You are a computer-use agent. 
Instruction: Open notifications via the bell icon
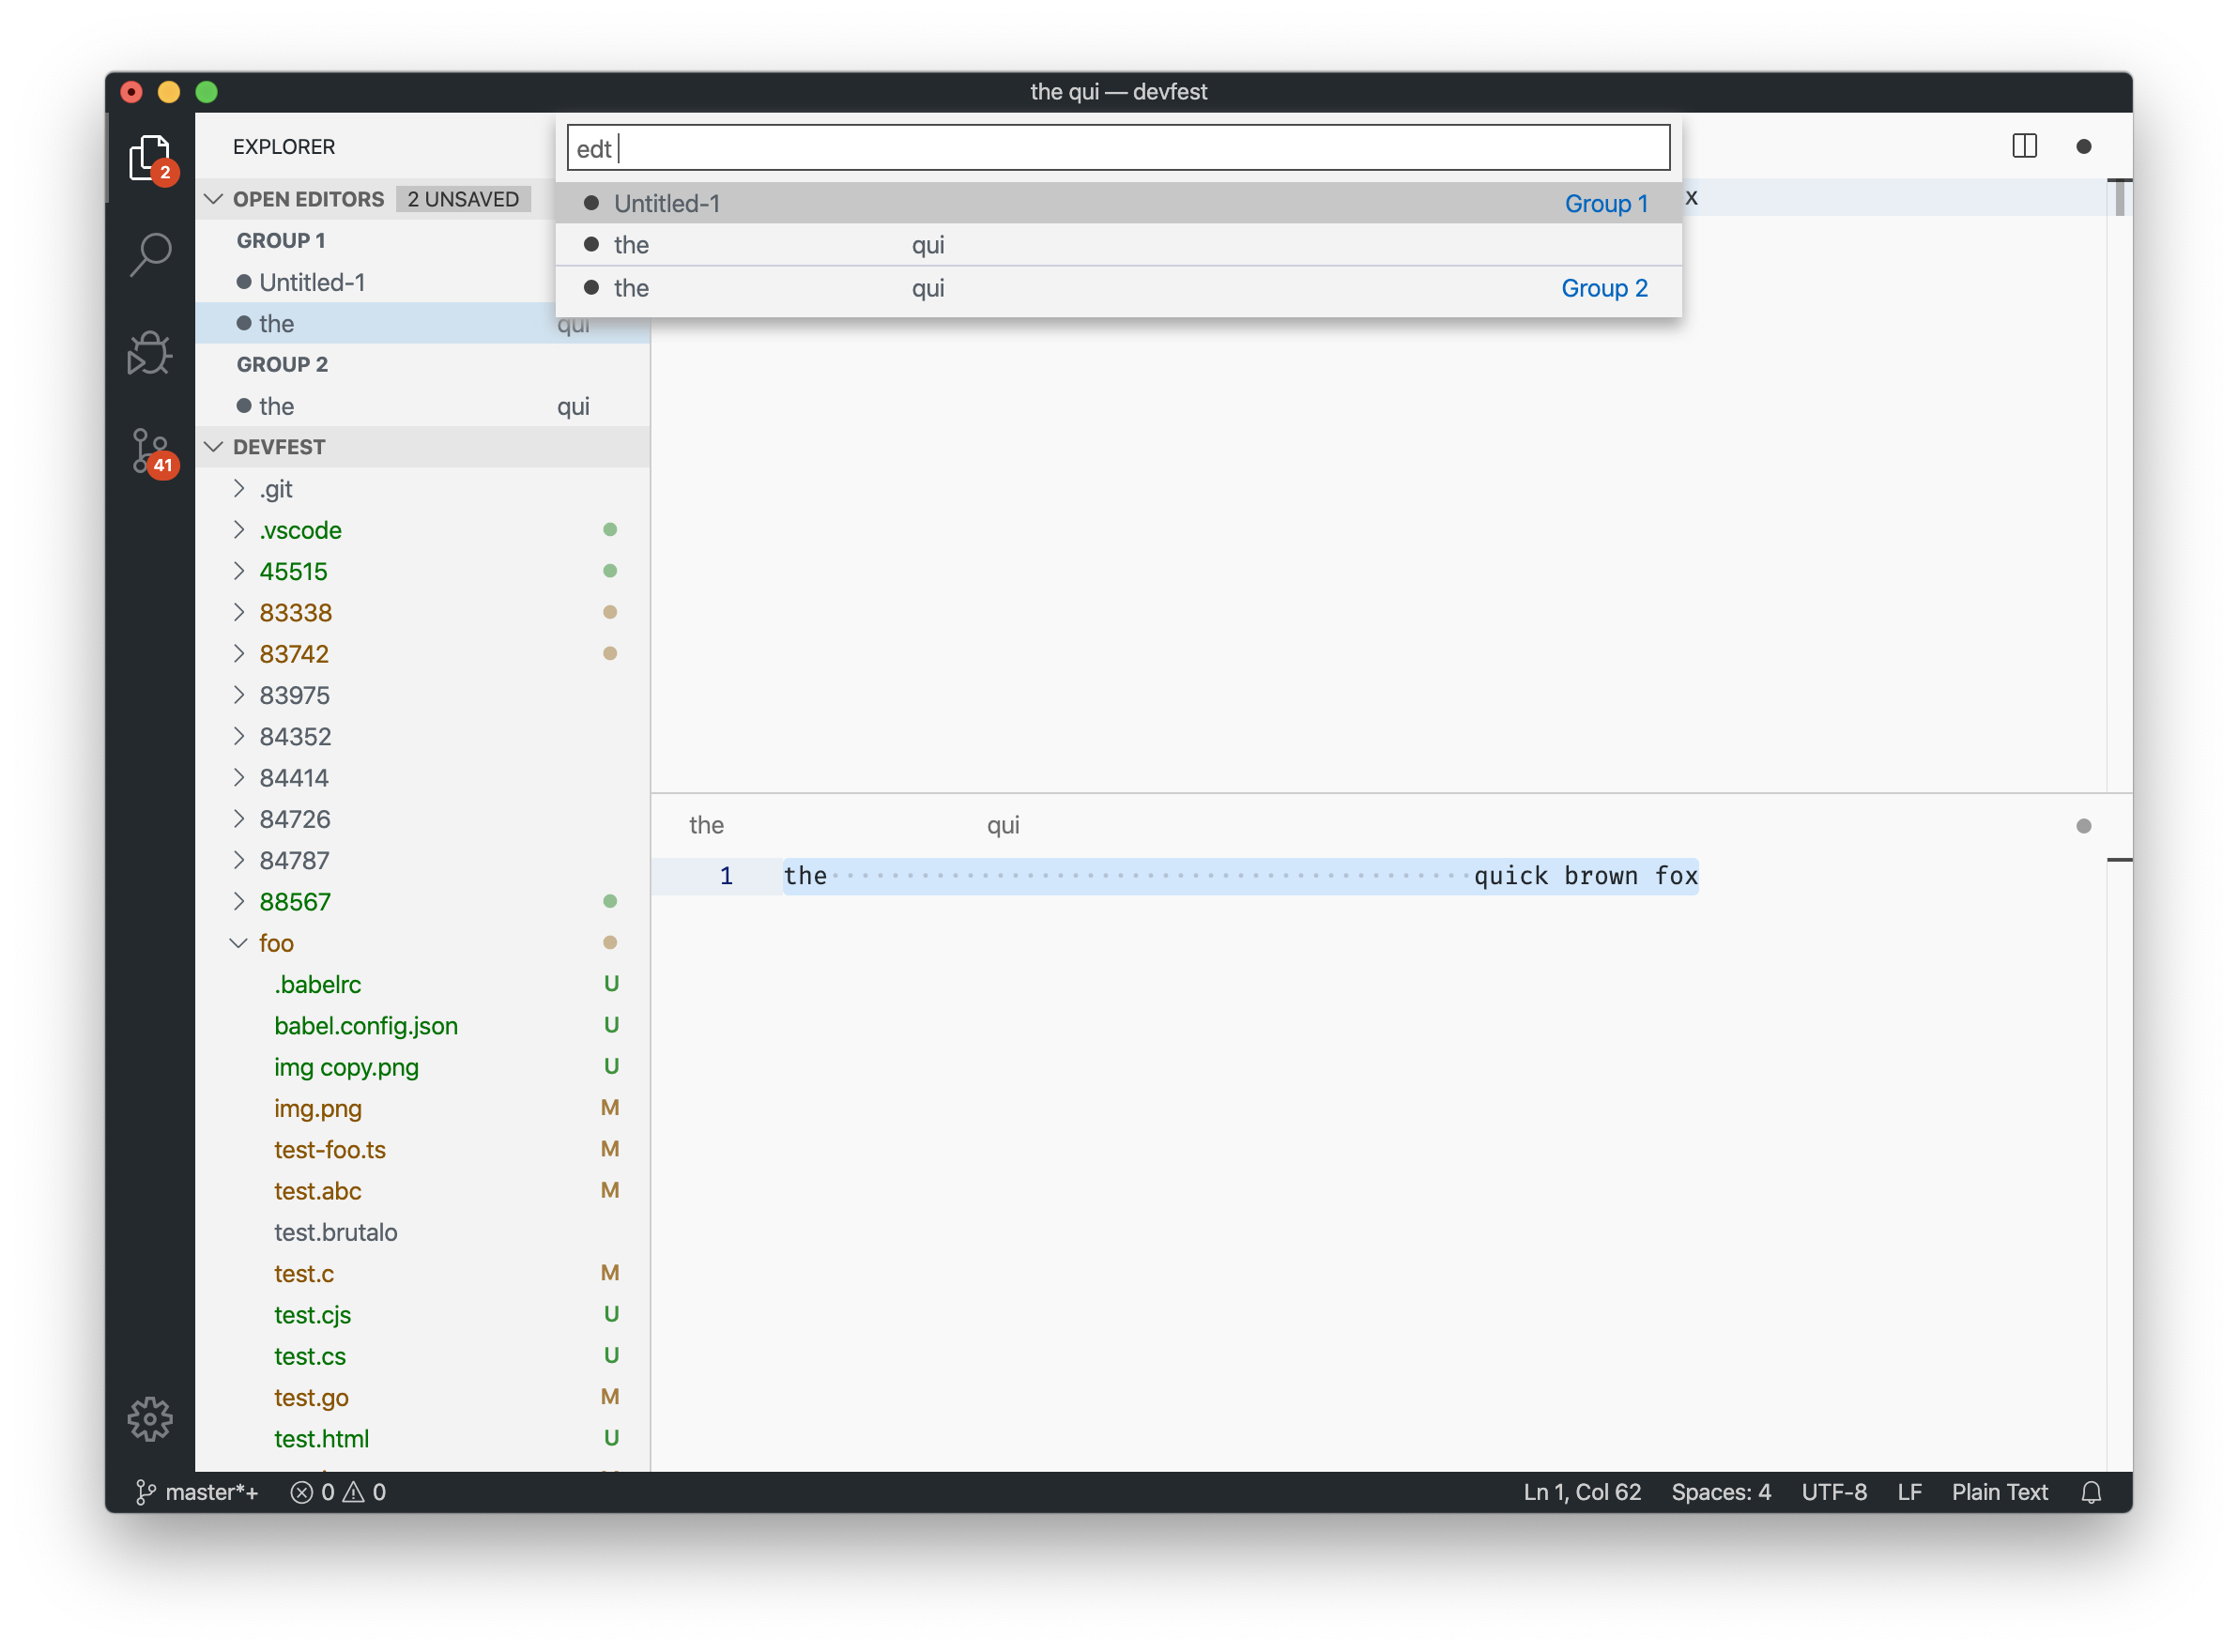coord(2092,1492)
